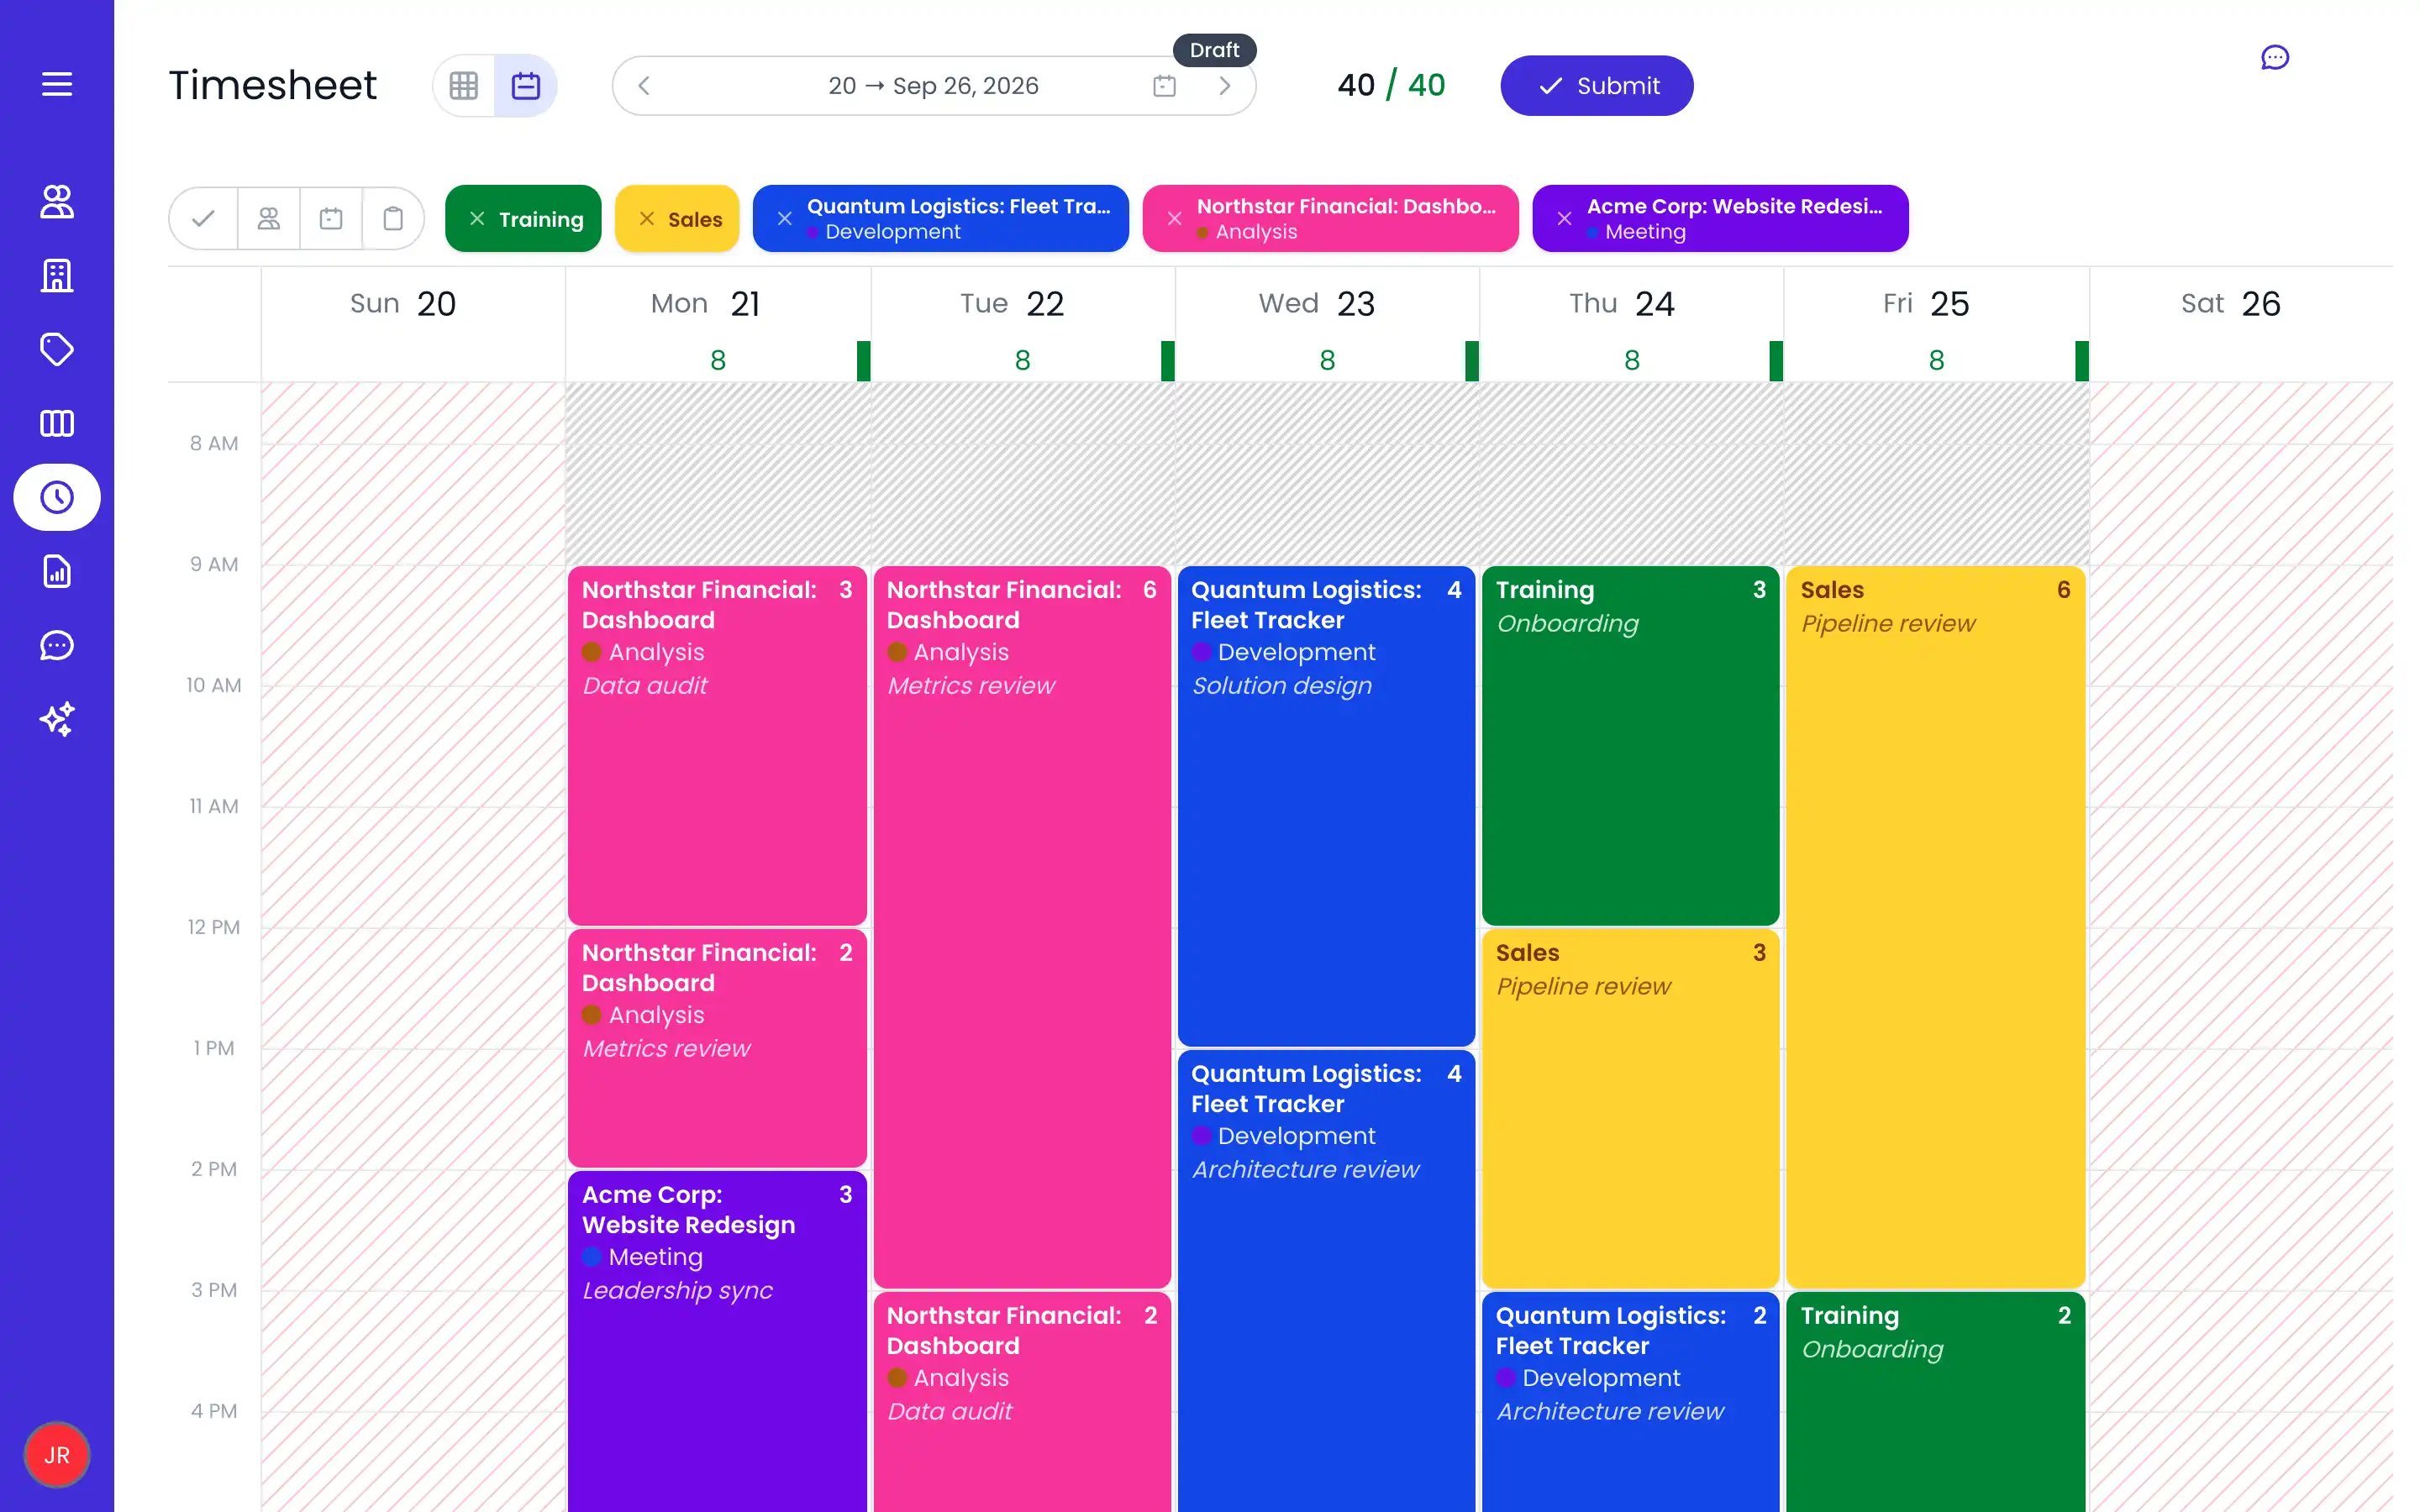Open Tuesday's Metrics review 6-hour entry
The height and width of the screenshot is (1512, 2420).
click(1022, 927)
